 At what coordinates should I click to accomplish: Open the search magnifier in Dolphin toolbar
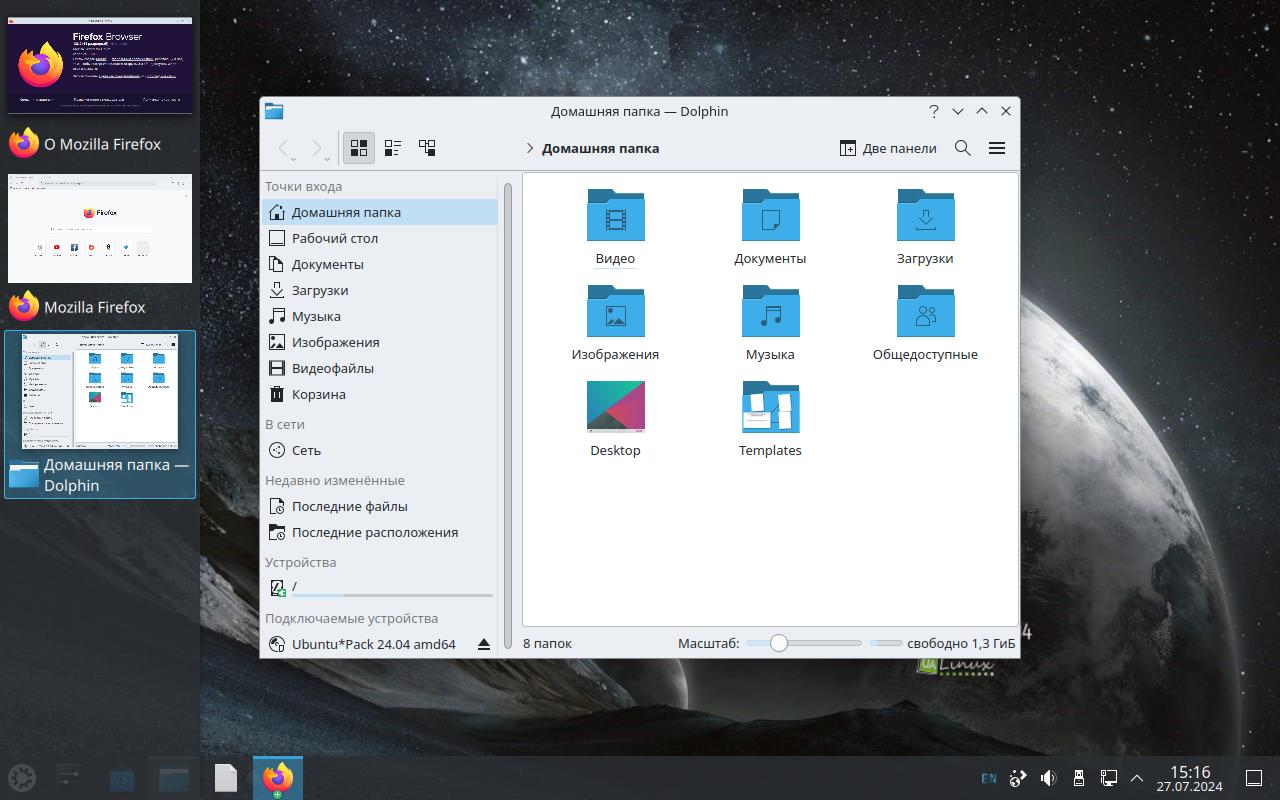963,148
